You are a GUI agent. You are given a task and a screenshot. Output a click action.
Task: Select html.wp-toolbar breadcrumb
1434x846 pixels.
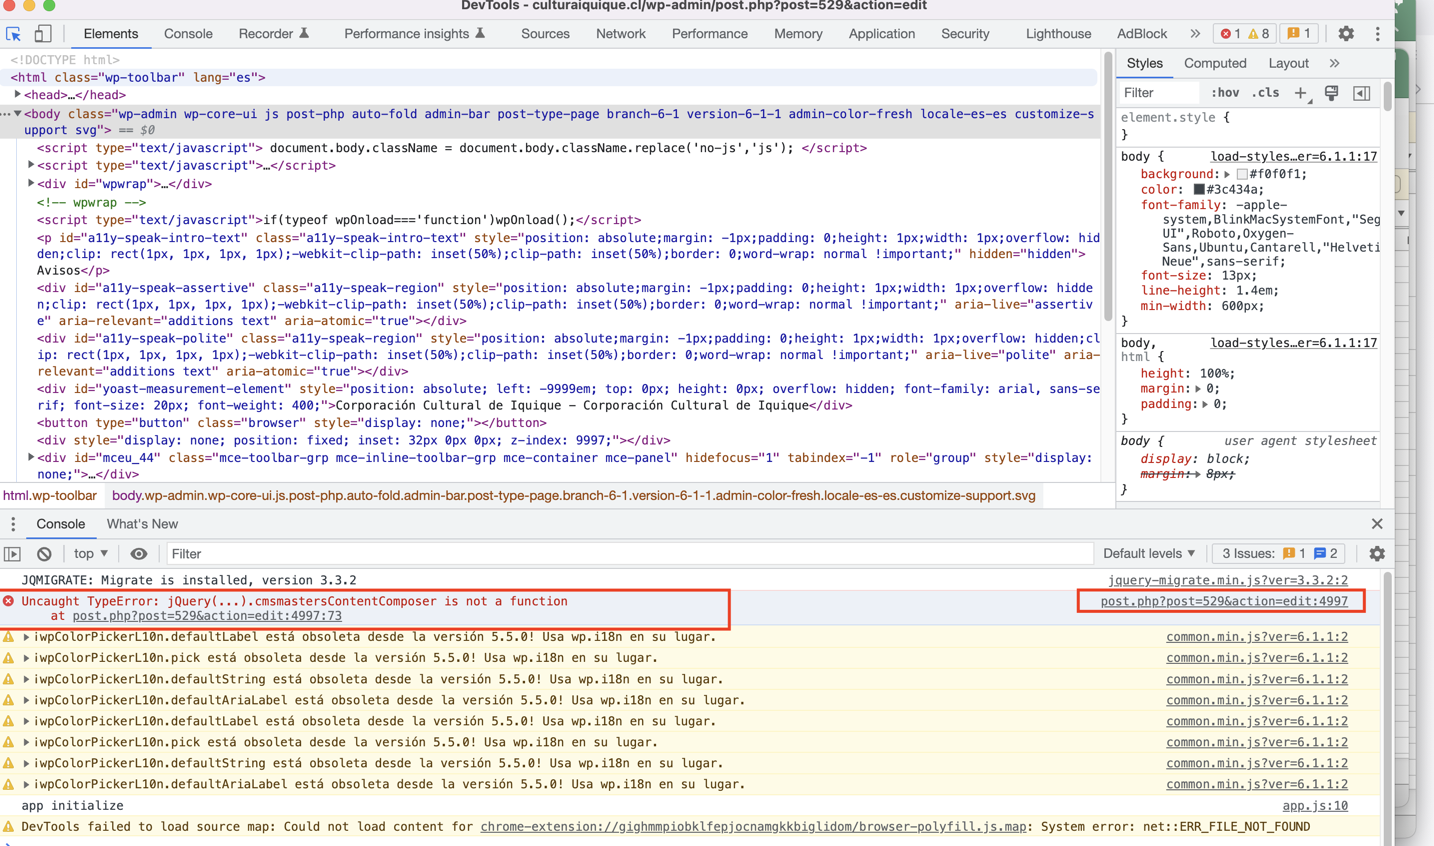click(50, 496)
